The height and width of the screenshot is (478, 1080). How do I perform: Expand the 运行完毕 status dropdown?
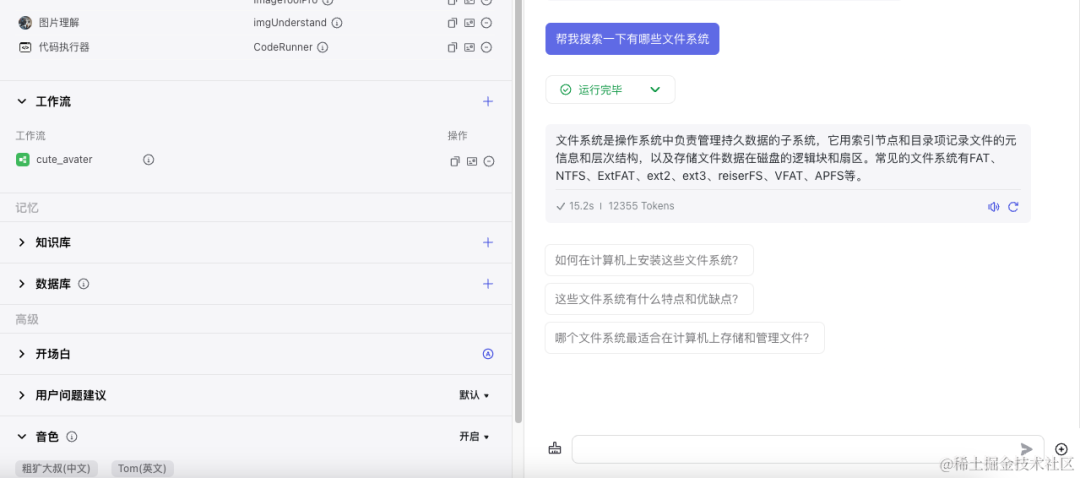pos(655,90)
